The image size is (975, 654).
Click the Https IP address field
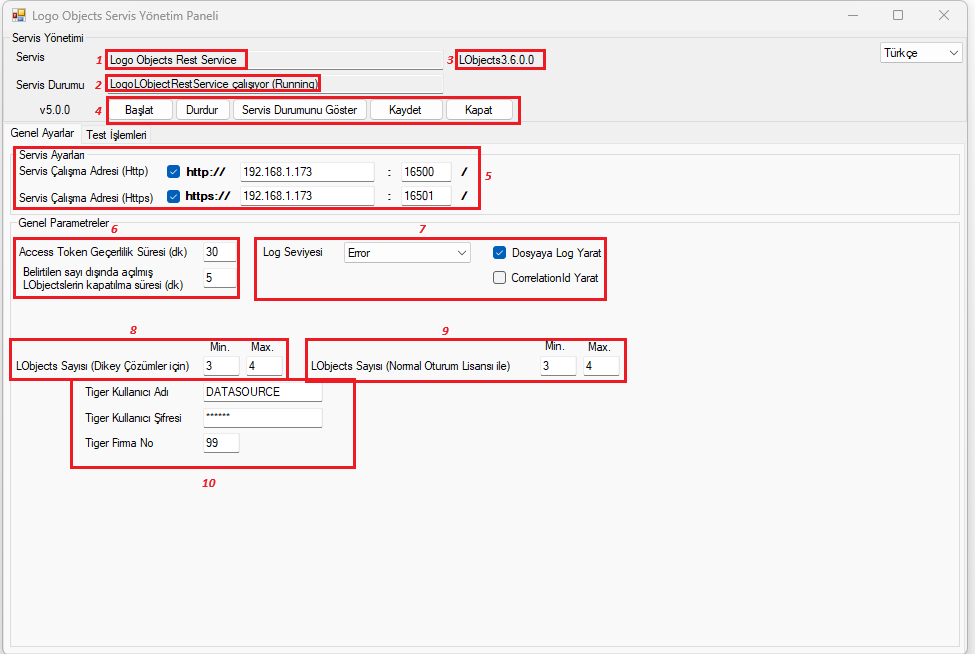(307, 196)
